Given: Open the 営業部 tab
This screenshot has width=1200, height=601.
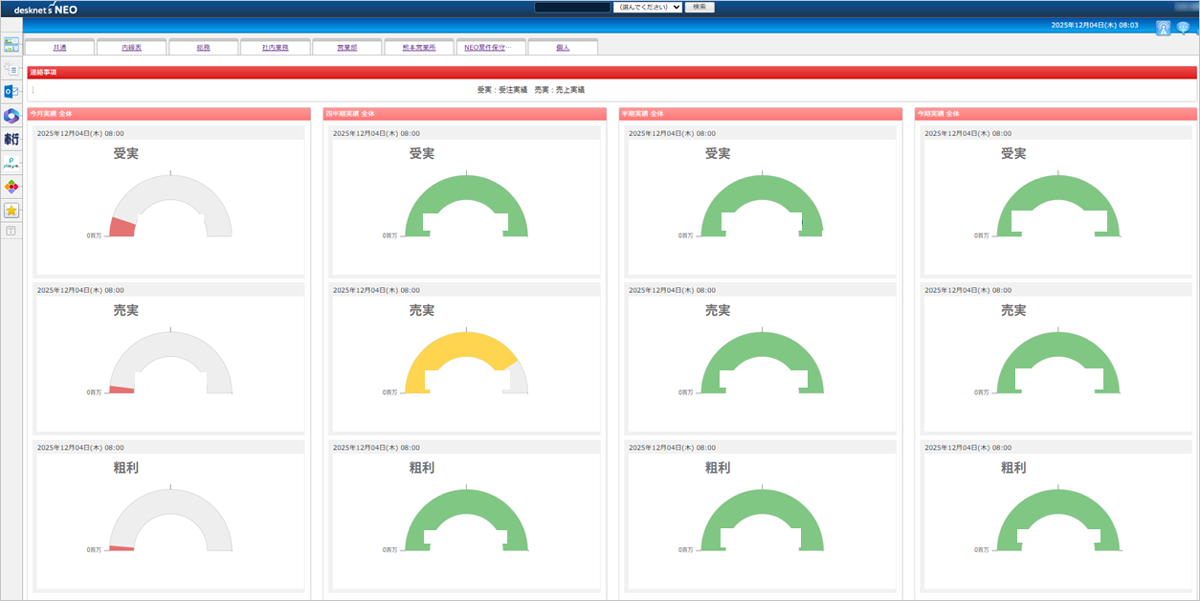Looking at the screenshot, I should click(347, 47).
